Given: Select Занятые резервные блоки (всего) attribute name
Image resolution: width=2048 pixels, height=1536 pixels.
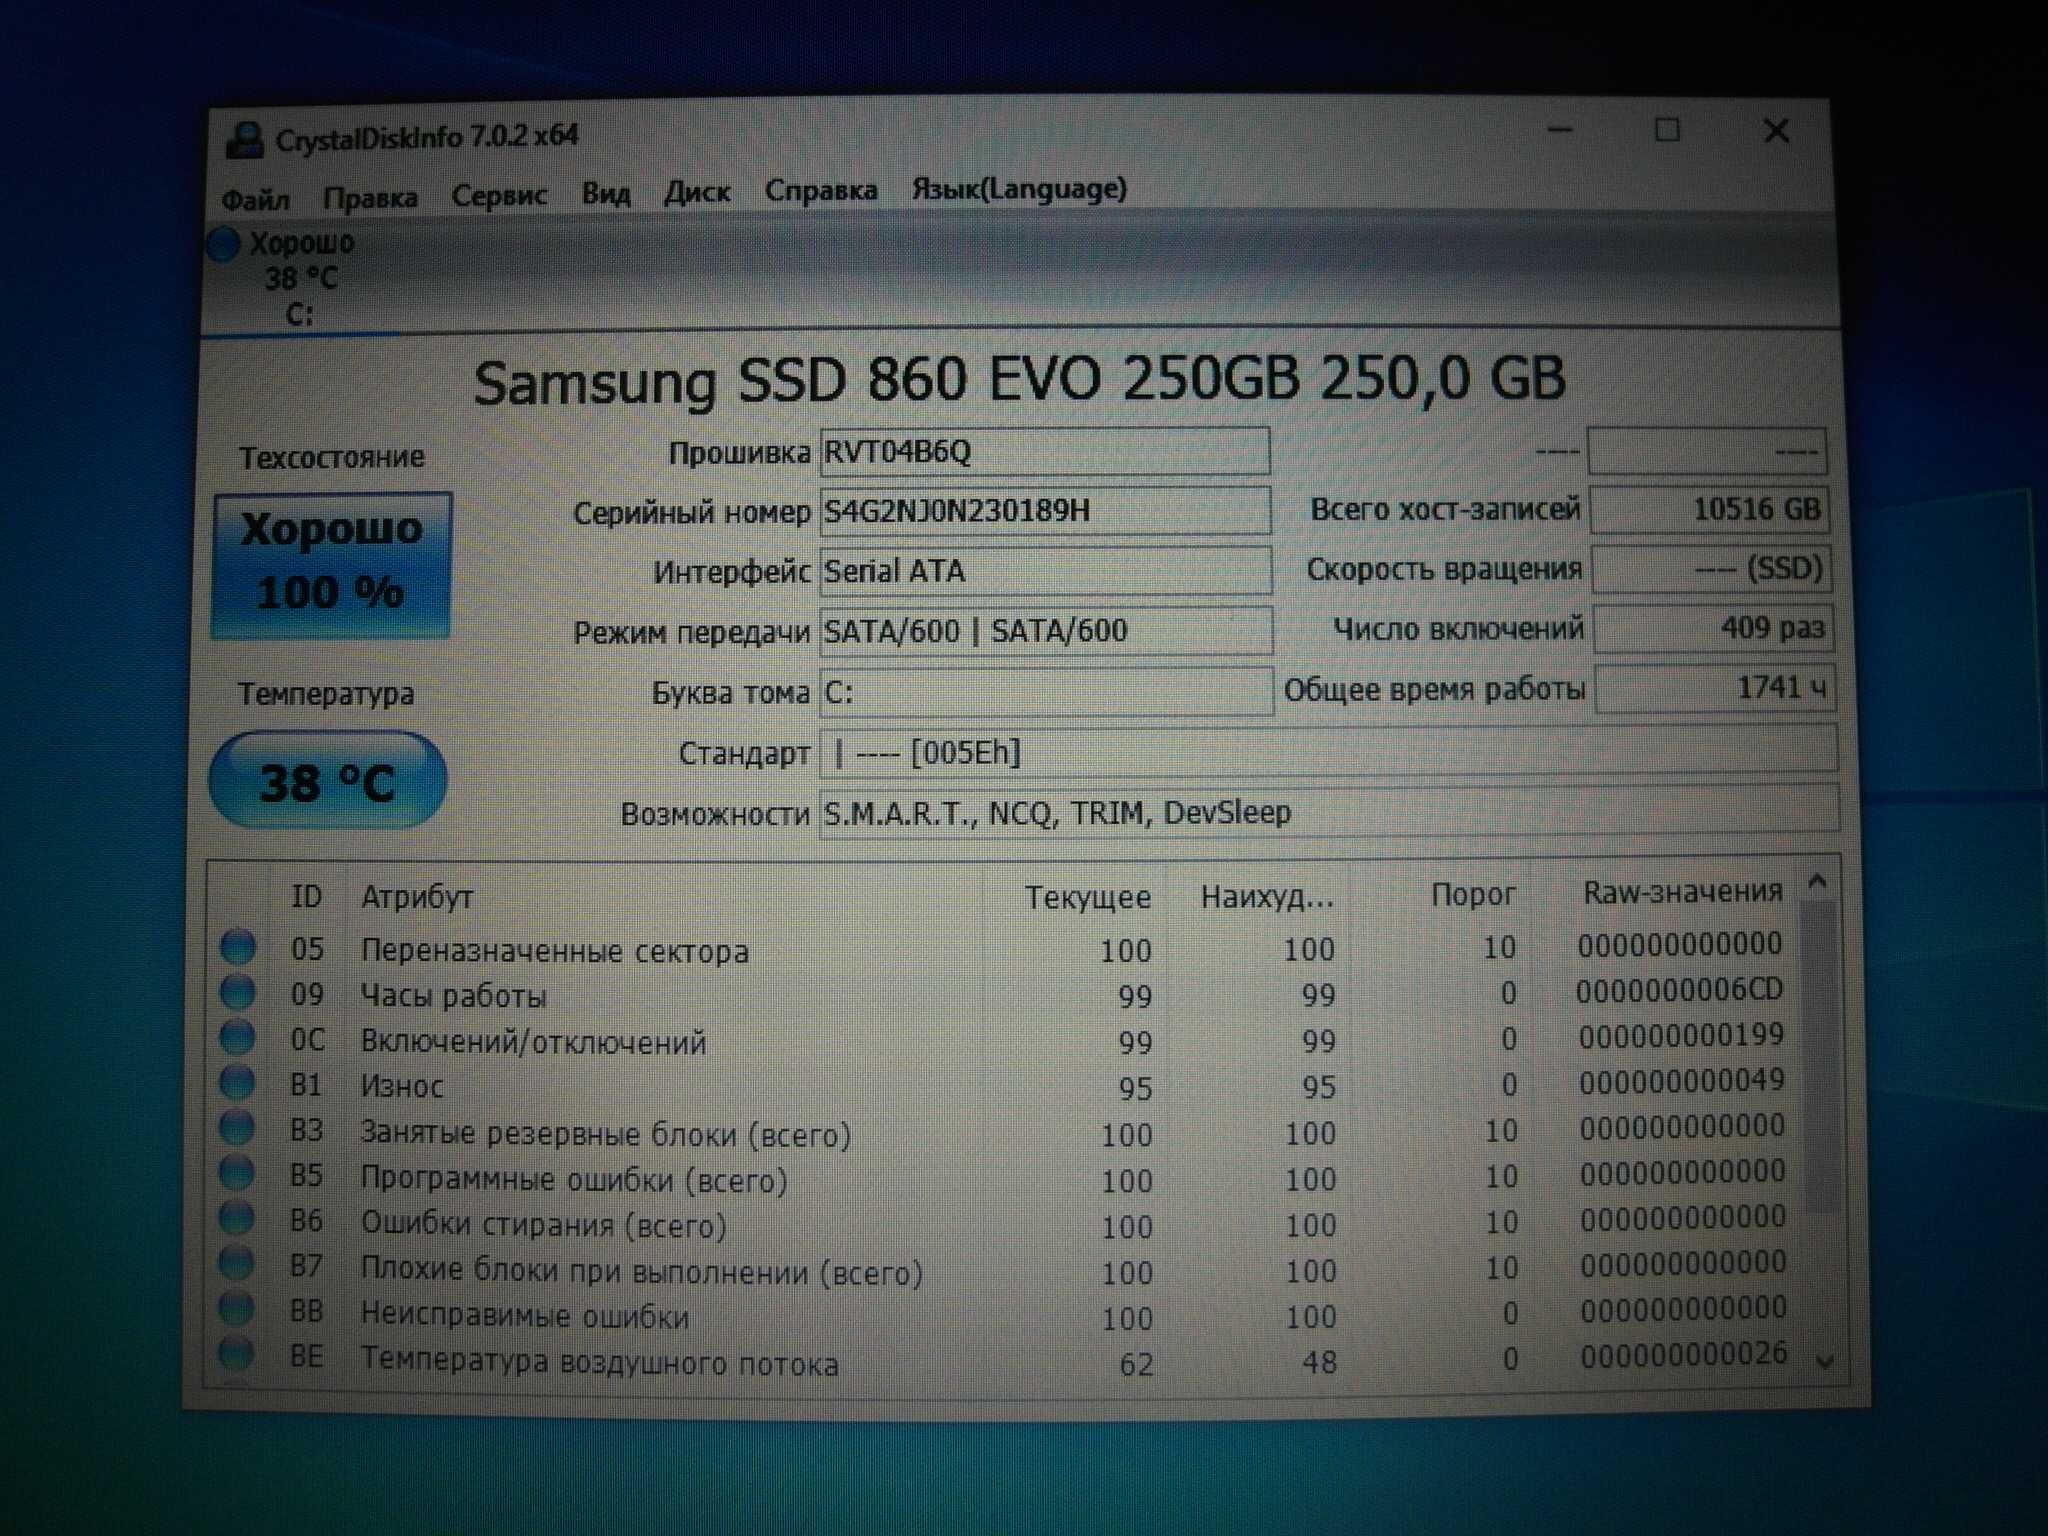Looking at the screenshot, I should coord(606,1134).
